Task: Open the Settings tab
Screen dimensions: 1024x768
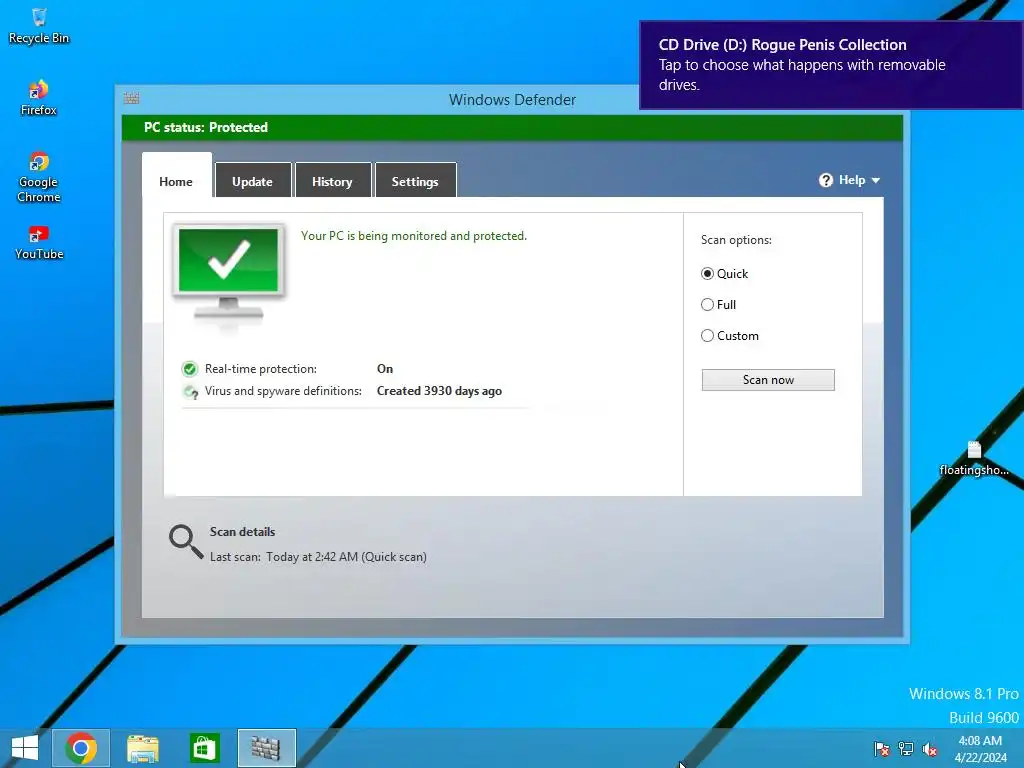Action: click(415, 181)
